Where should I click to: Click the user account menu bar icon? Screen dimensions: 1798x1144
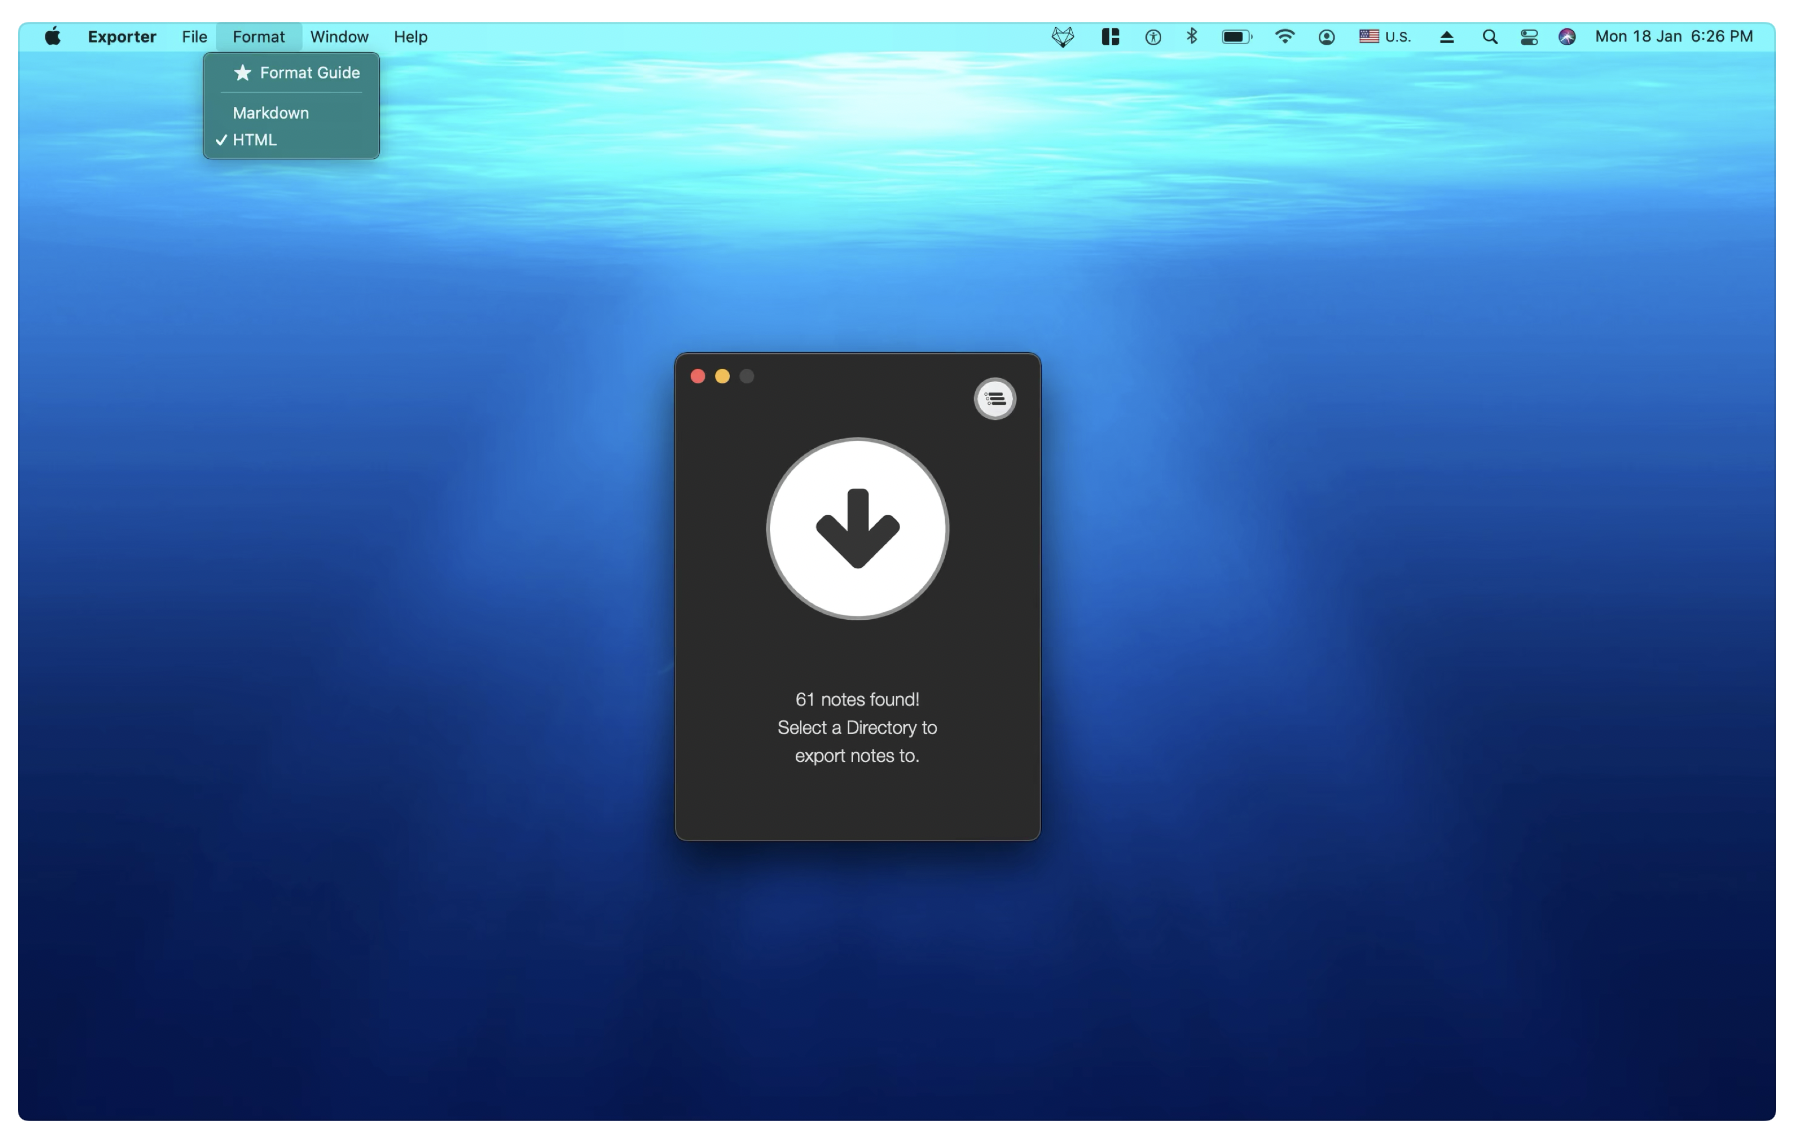coord(1327,37)
